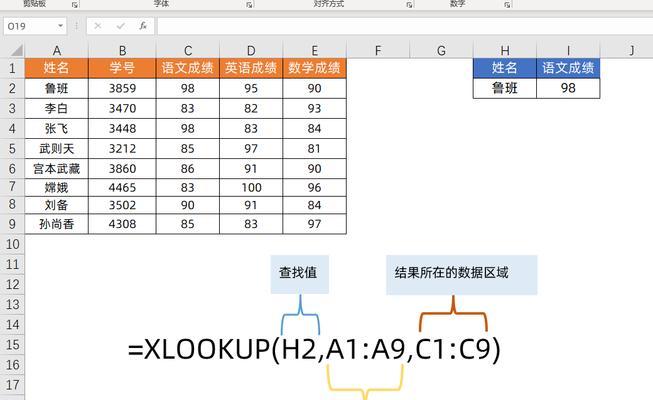Click 嫦娥's math score 96
The image size is (653, 400).
[x=314, y=188]
